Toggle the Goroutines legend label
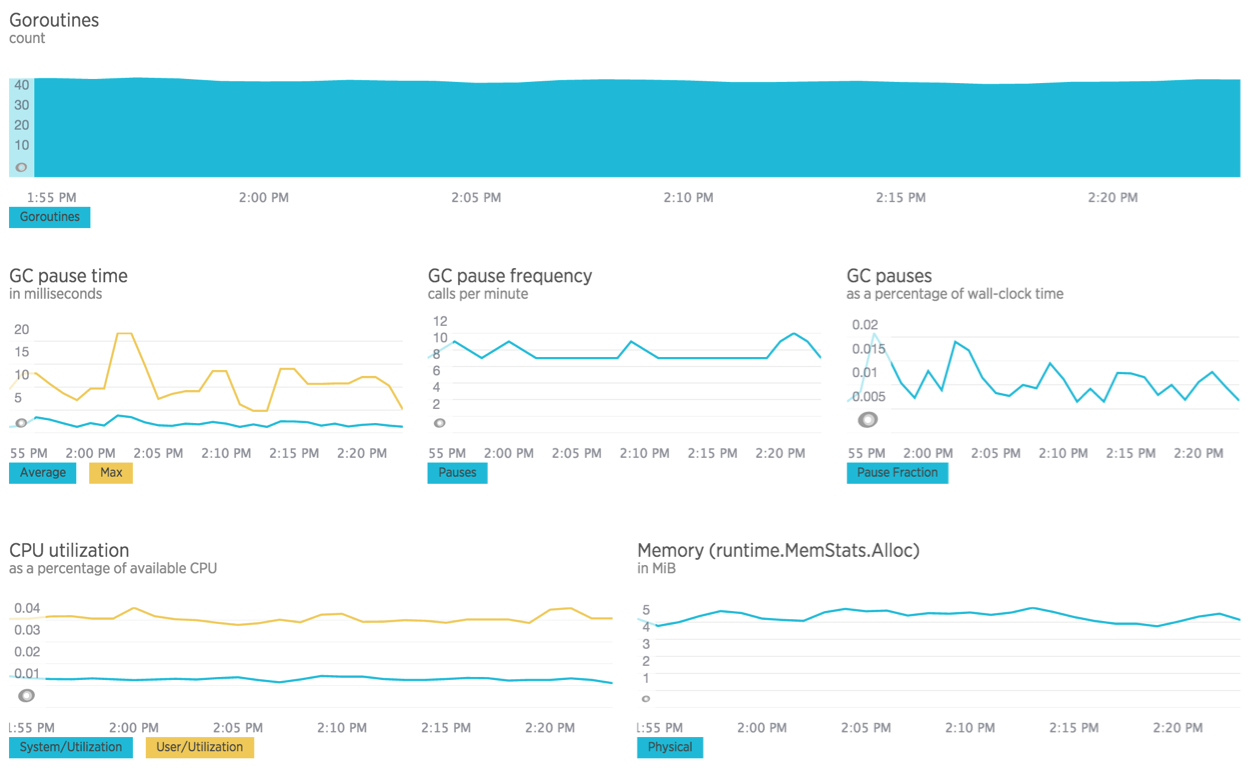 coord(50,217)
